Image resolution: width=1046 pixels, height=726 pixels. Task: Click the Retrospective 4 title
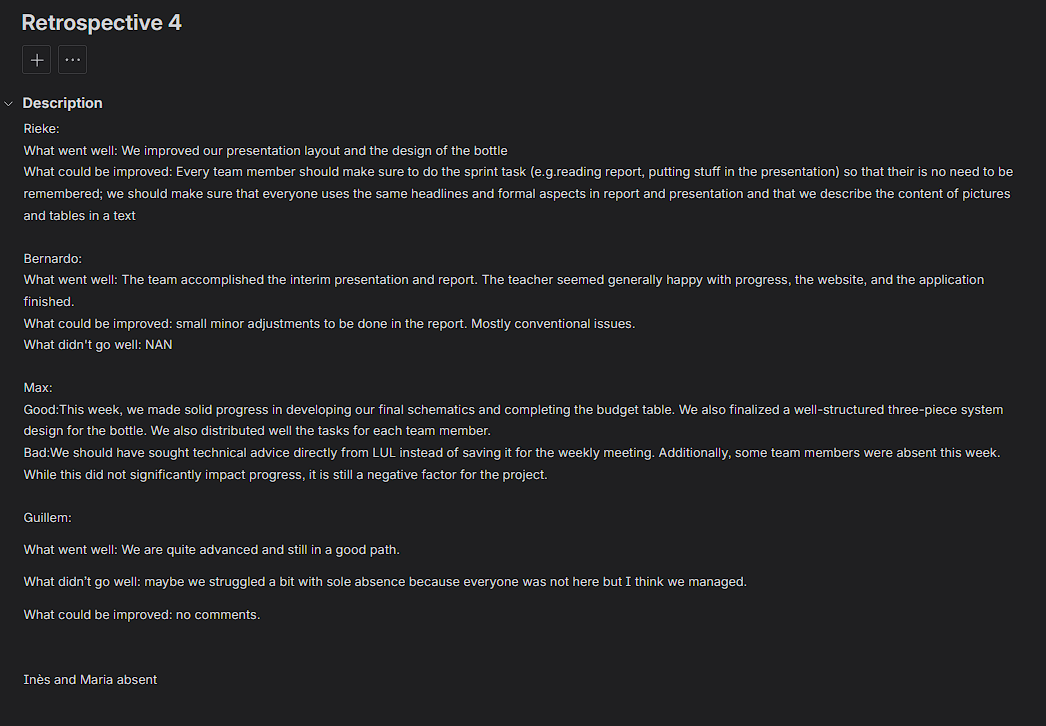(x=101, y=22)
